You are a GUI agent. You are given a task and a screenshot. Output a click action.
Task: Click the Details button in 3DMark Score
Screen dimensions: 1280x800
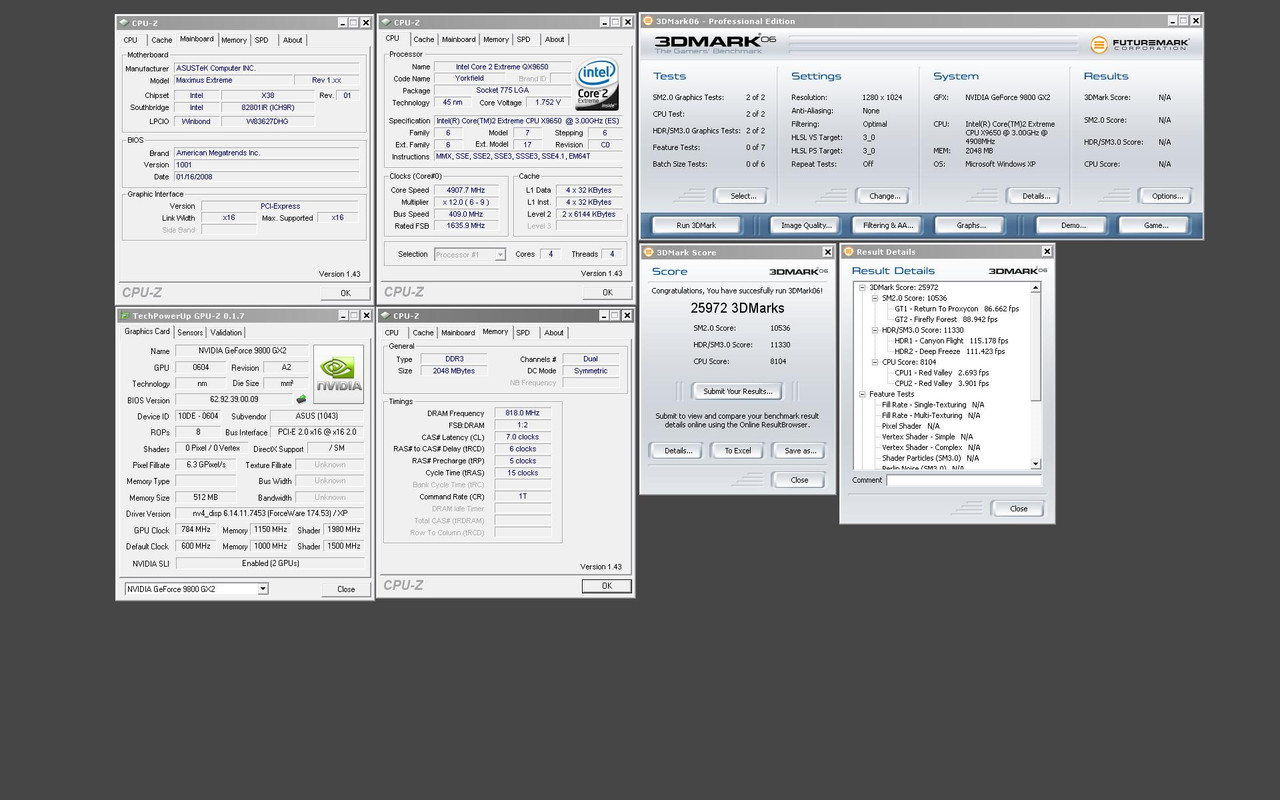tap(677, 450)
